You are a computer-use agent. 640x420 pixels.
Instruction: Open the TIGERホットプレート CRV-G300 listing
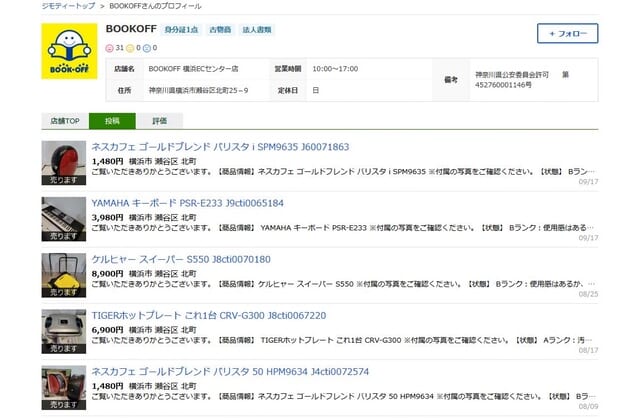point(209,316)
